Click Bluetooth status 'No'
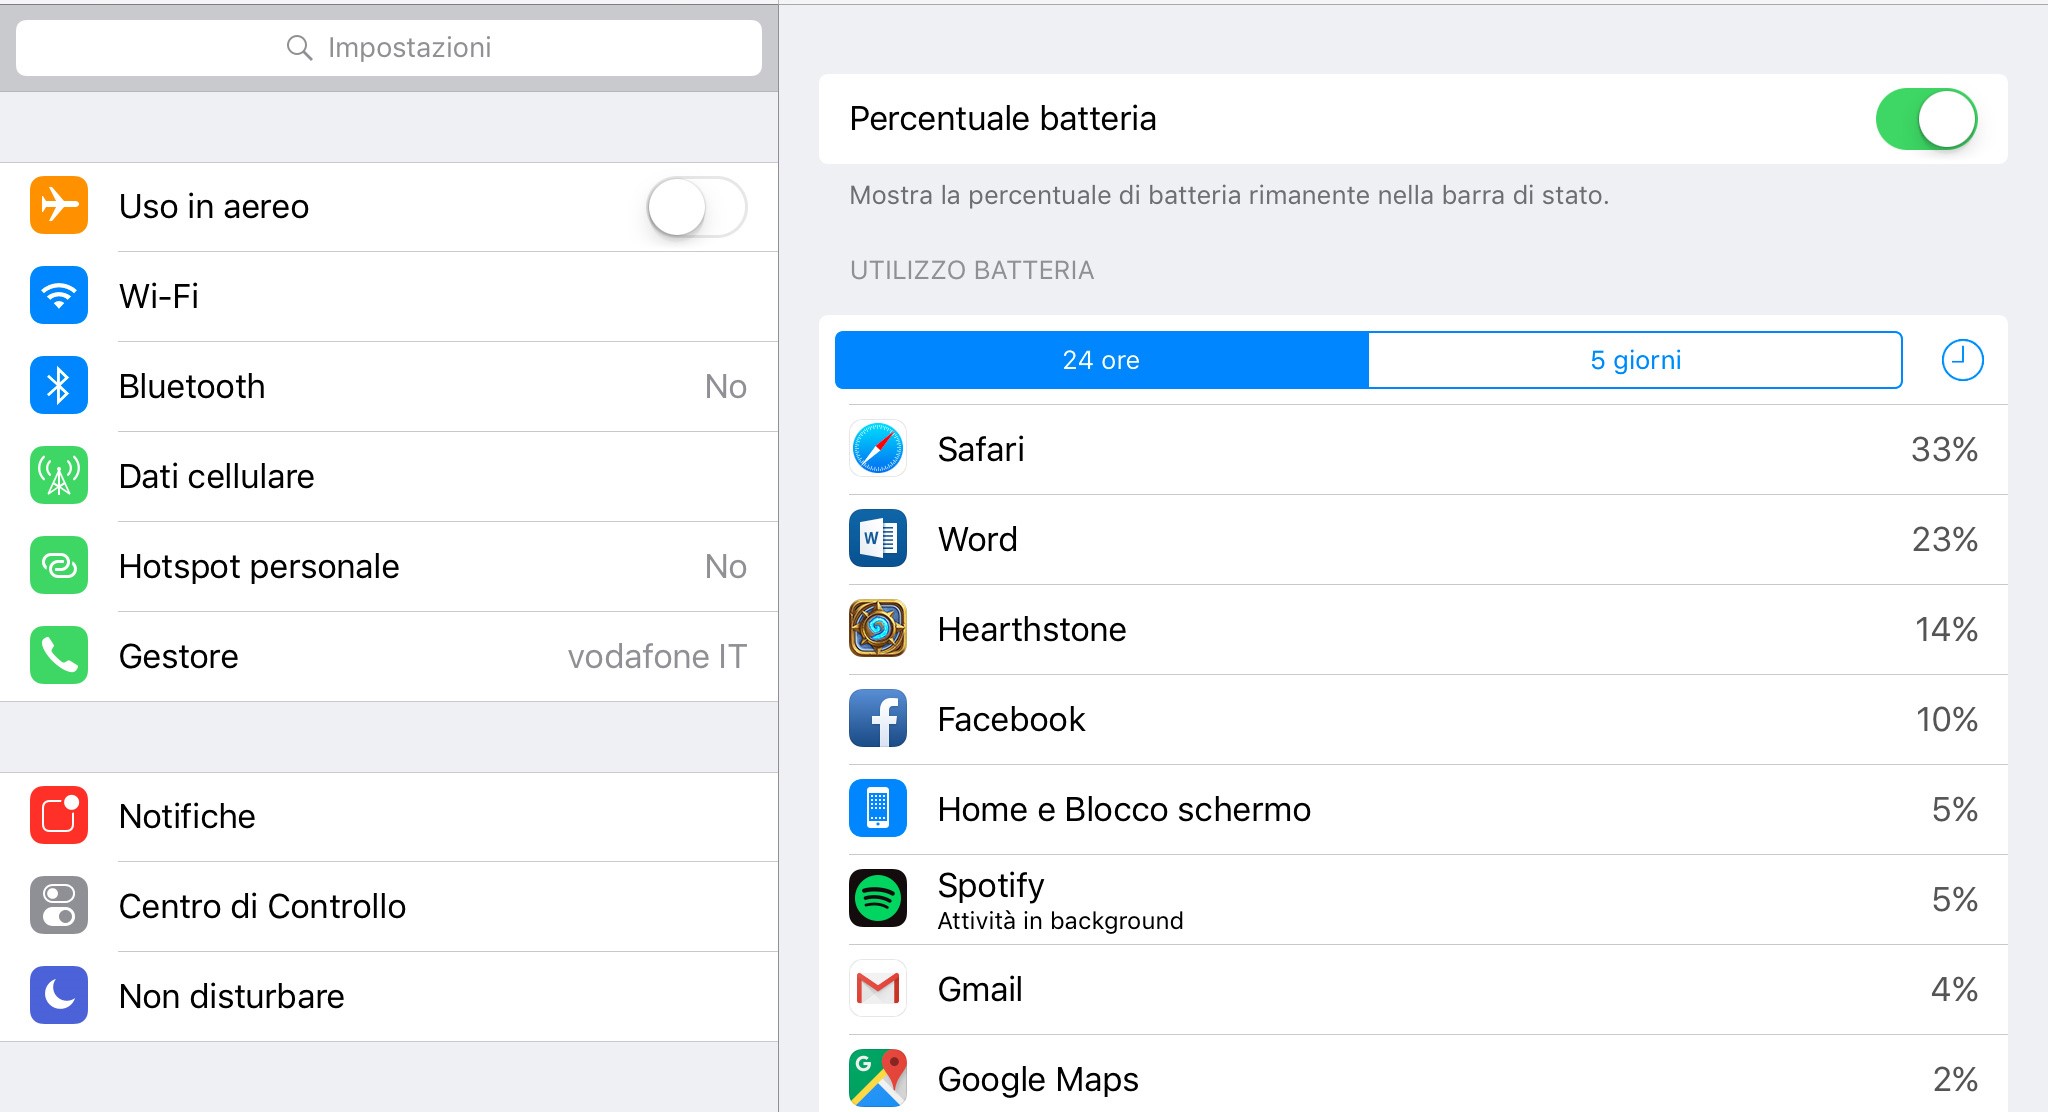The width and height of the screenshot is (2048, 1112). click(x=725, y=386)
